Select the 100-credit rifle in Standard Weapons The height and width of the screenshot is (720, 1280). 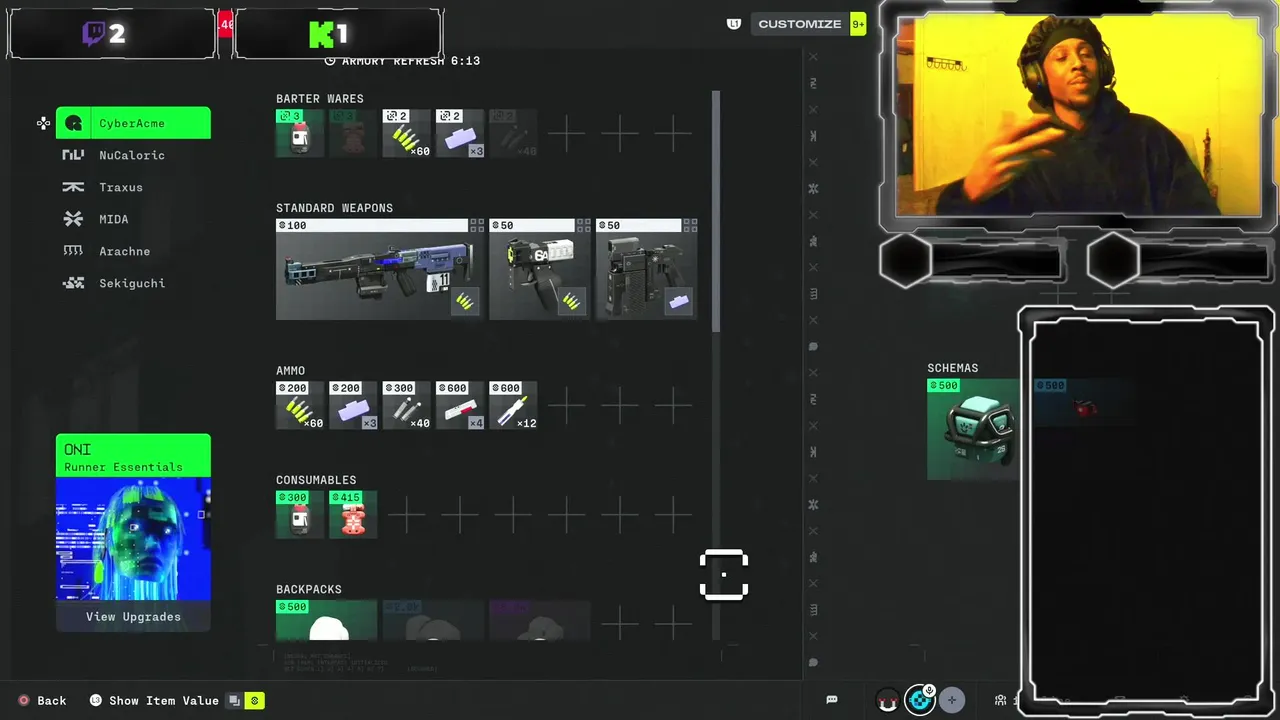[380, 270]
